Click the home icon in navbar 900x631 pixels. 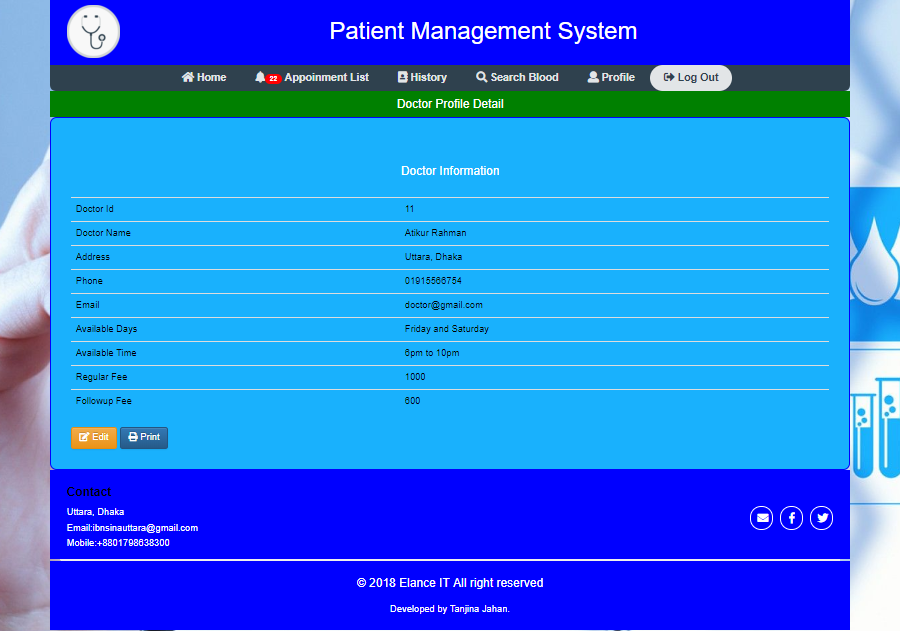pos(188,77)
